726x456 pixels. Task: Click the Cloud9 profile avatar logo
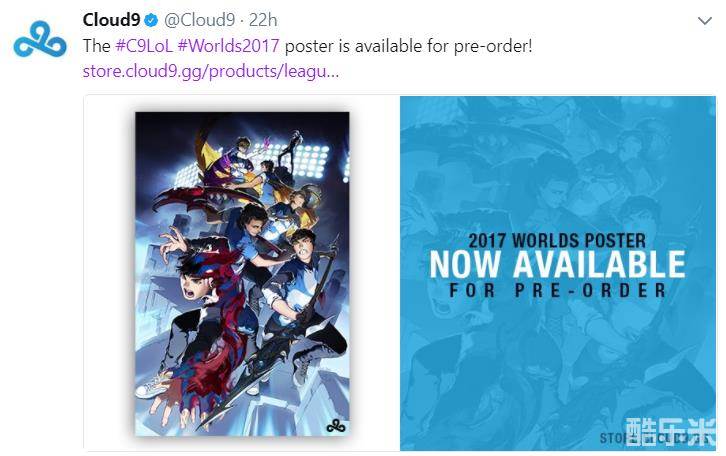pos(40,39)
